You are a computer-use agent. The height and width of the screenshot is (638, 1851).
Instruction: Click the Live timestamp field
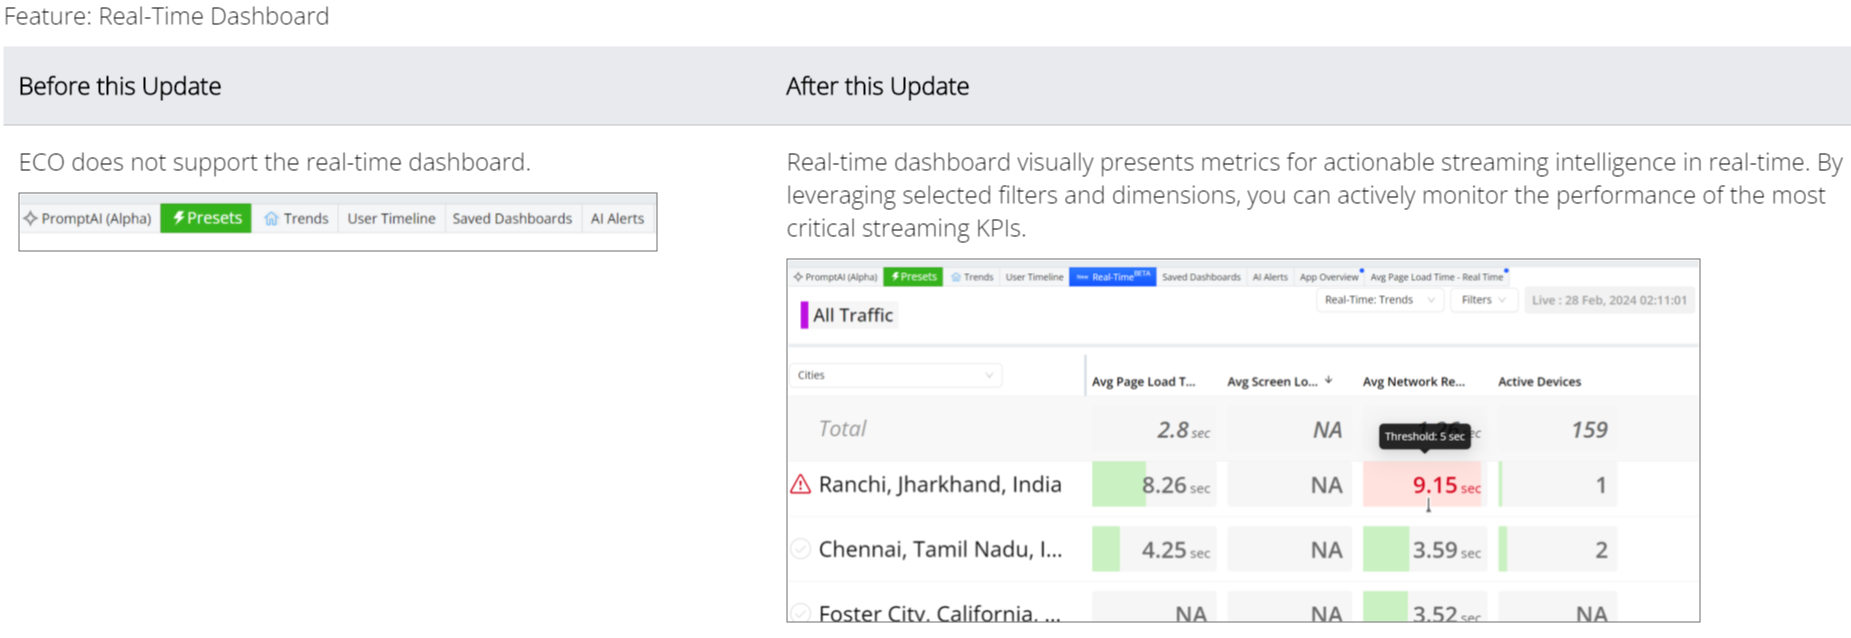[1608, 300]
